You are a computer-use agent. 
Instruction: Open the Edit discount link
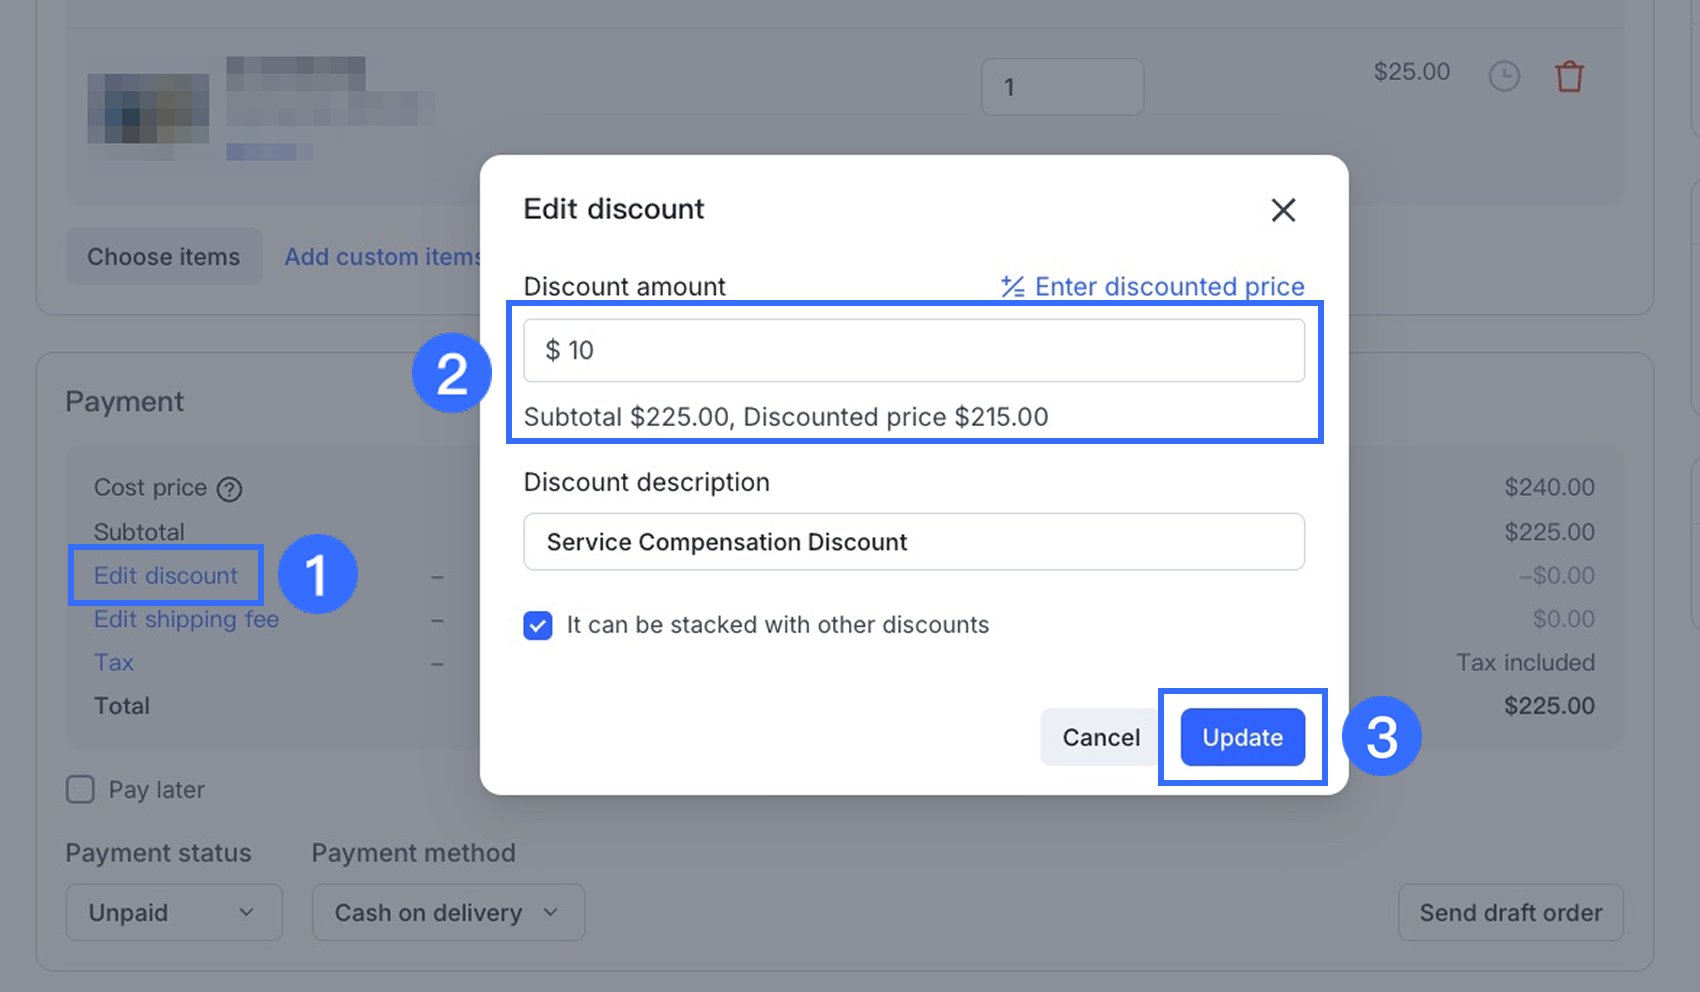[x=166, y=576]
